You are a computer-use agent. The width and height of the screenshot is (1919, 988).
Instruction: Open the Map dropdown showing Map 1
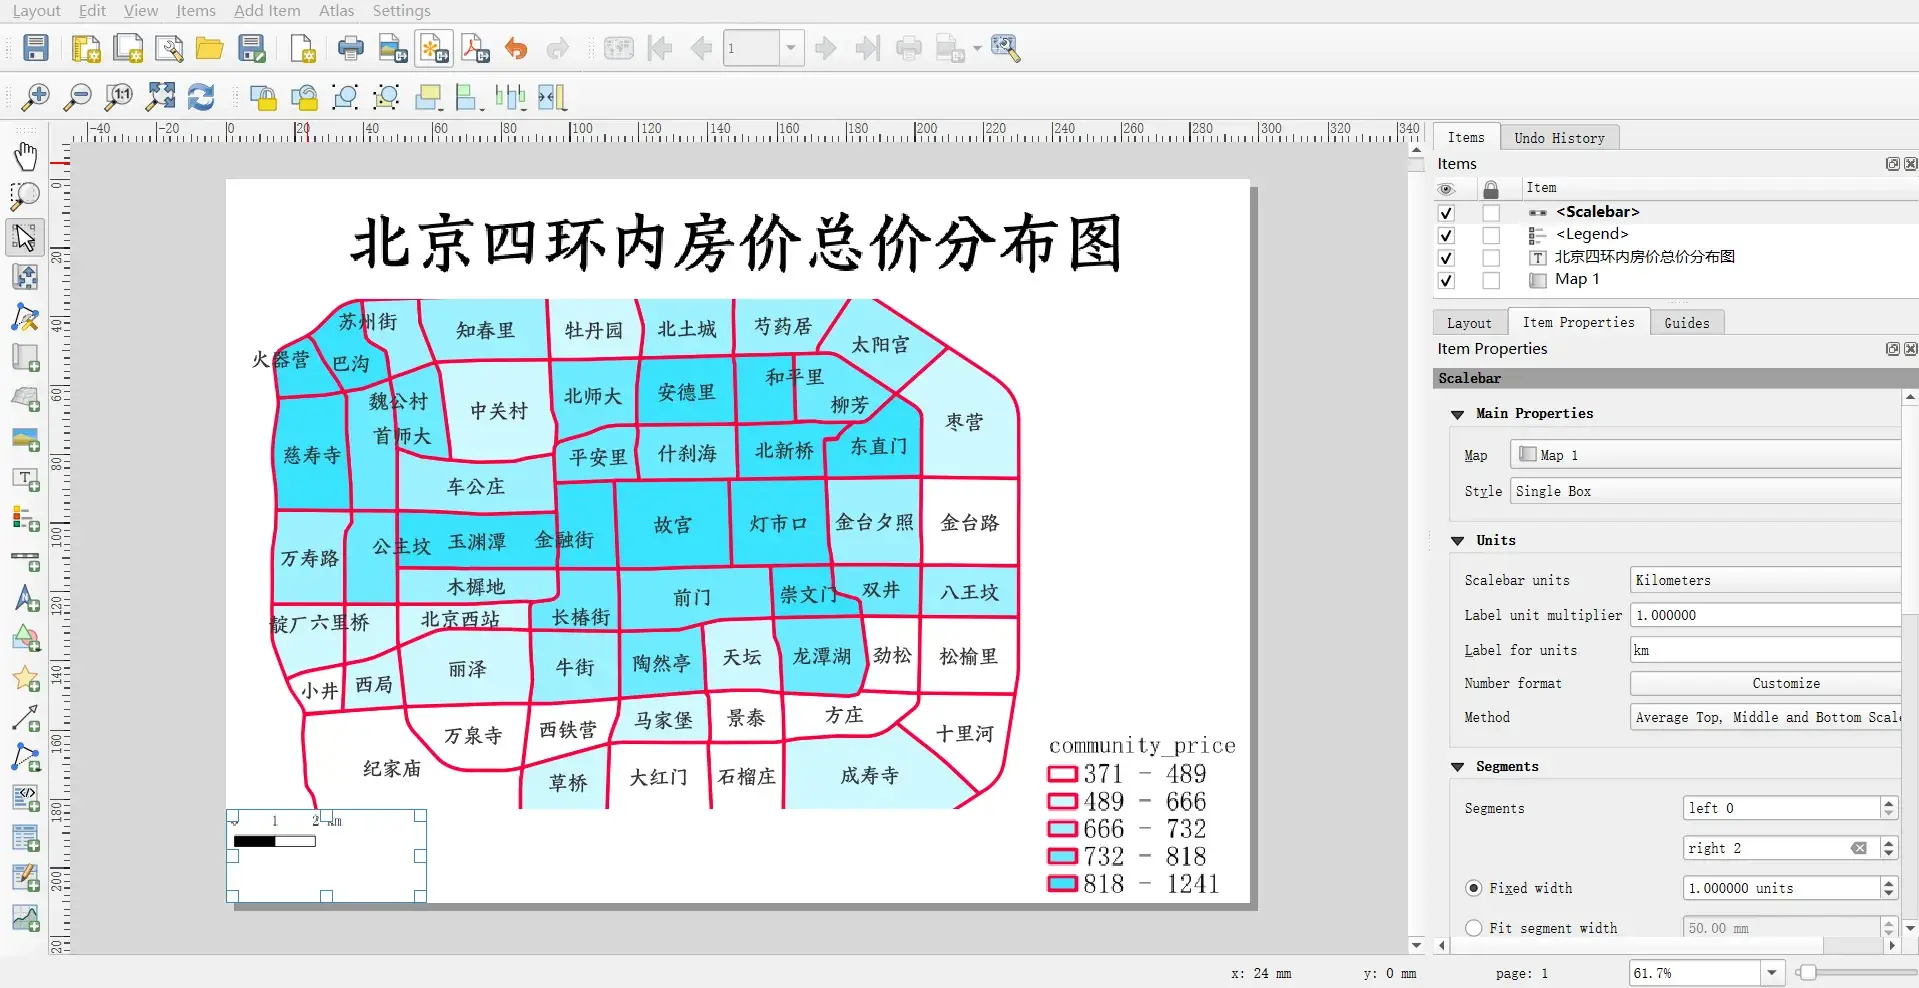(x=1705, y=455)
